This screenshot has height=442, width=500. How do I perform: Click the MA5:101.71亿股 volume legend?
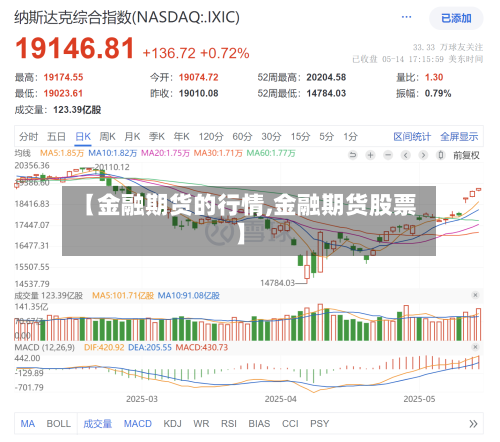pos(123,296)
